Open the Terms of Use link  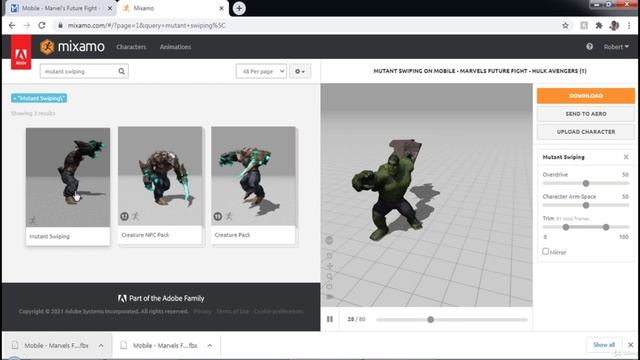pyautogui.click(x=233, y=311)
